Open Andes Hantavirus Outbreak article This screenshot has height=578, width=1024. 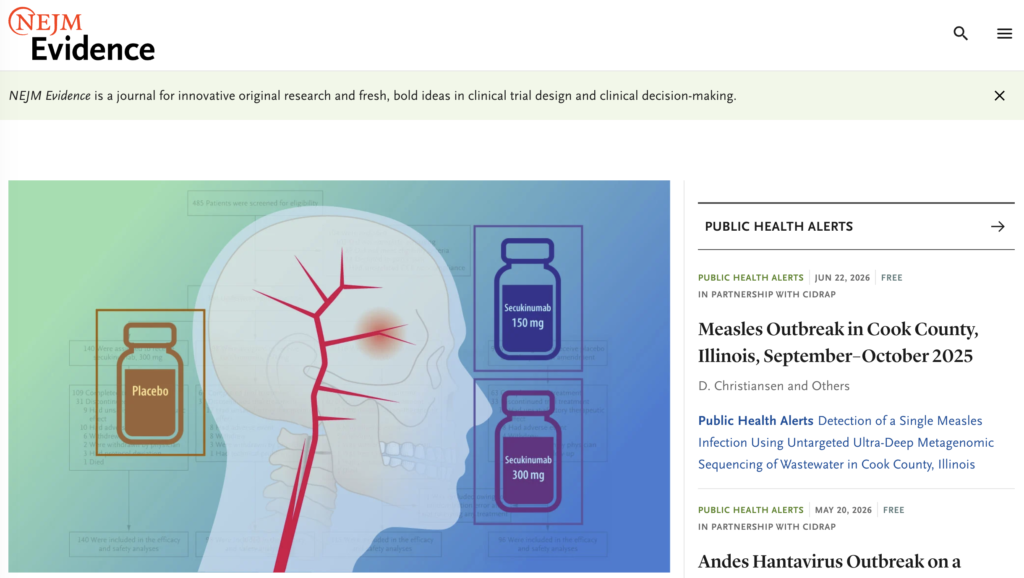click(x=829, y=562)
